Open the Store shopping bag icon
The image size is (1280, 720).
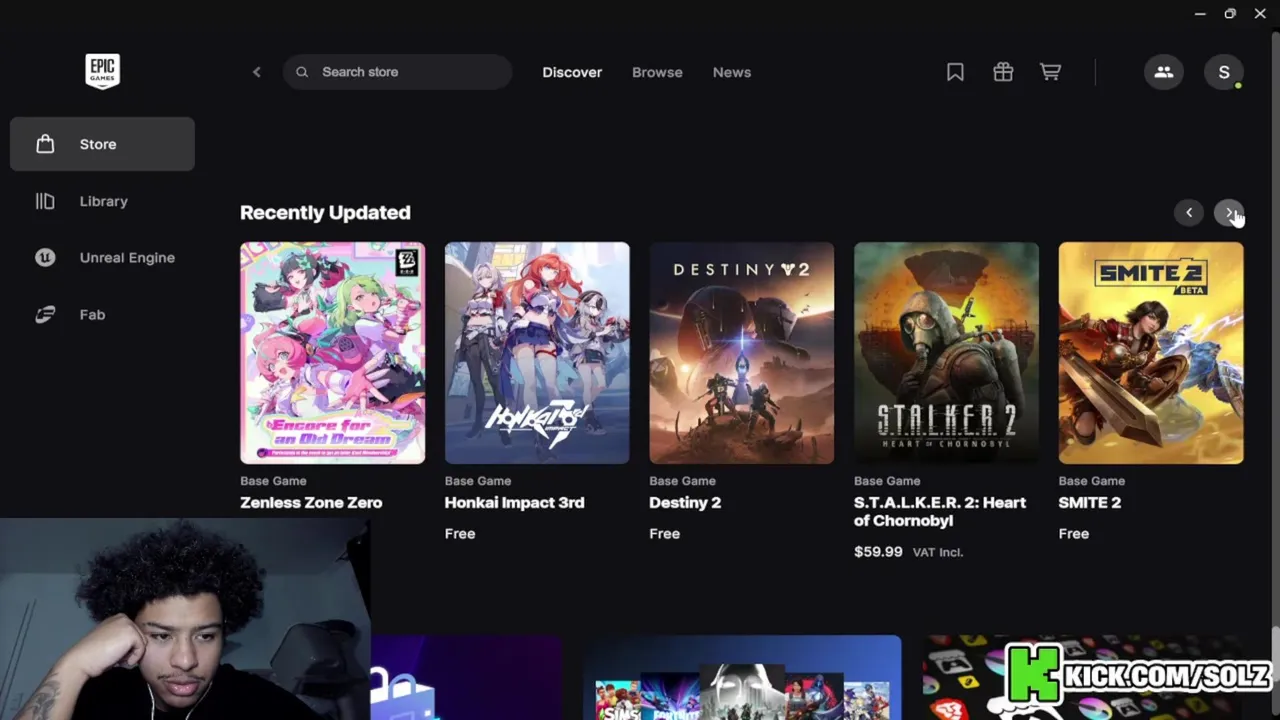coord(45,144)
